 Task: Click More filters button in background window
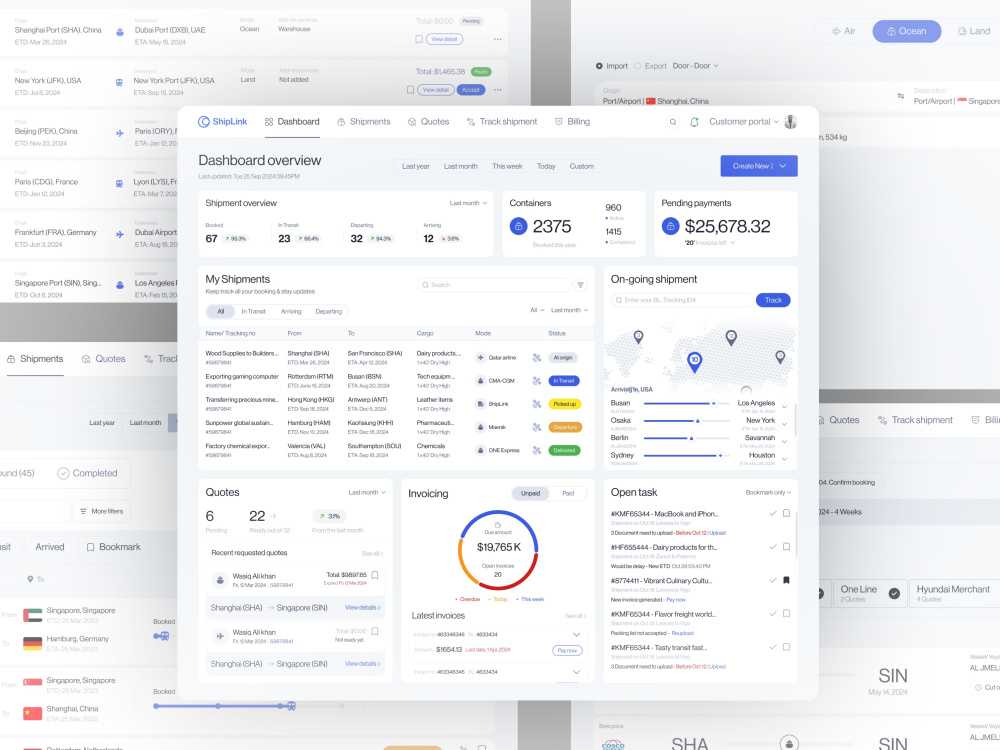[x=101, y=511]
